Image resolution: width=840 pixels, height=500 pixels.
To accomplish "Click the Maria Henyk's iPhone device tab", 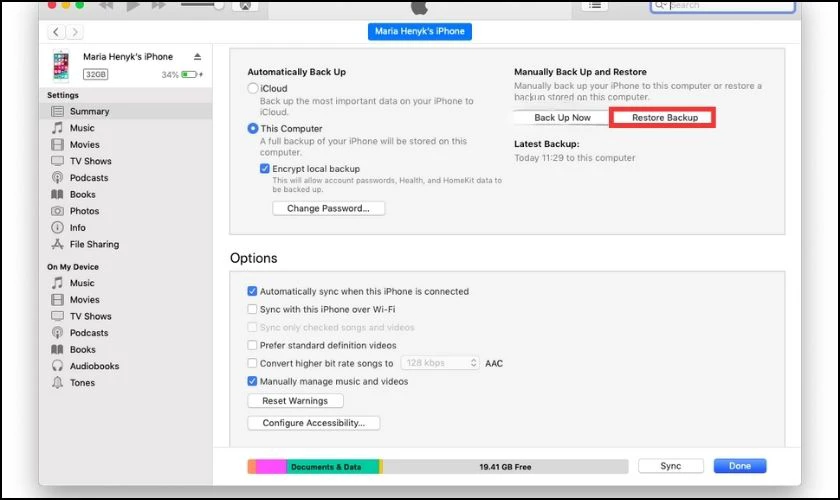I will 420,32.
